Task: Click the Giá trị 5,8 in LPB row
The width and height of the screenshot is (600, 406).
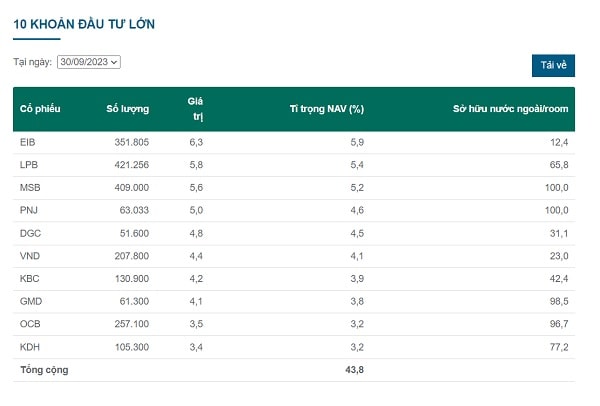Action: tap(196, 165)
